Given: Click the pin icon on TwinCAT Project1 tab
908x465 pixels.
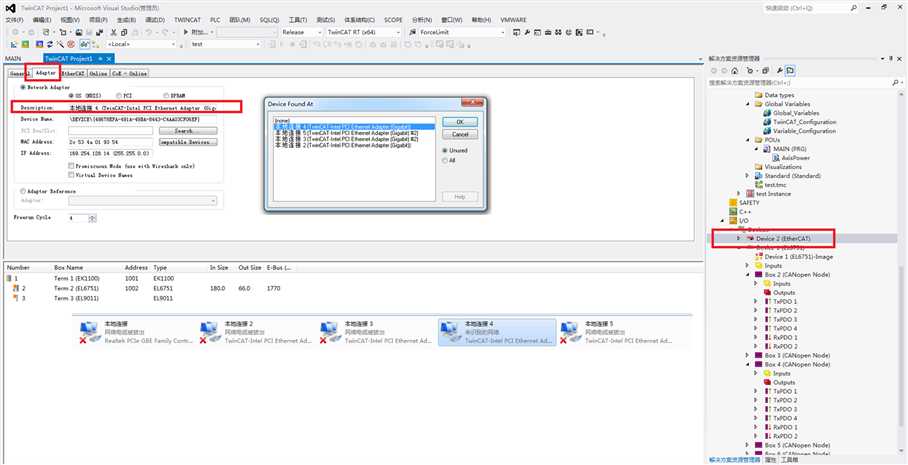Looking at the screenshot, I should coord(100,59).
